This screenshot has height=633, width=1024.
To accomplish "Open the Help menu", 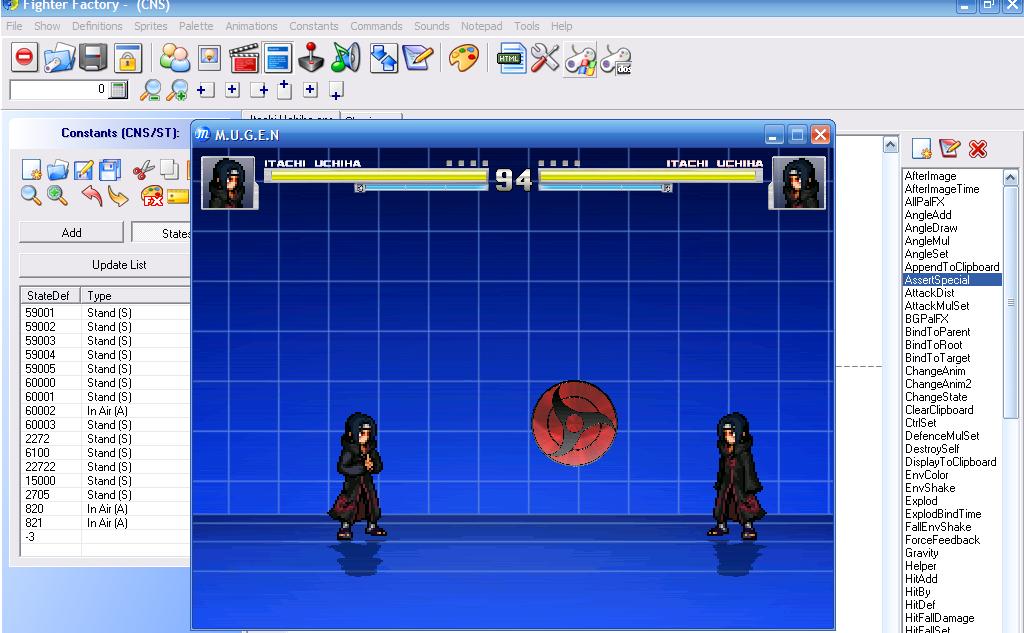I will click(562, 26).
